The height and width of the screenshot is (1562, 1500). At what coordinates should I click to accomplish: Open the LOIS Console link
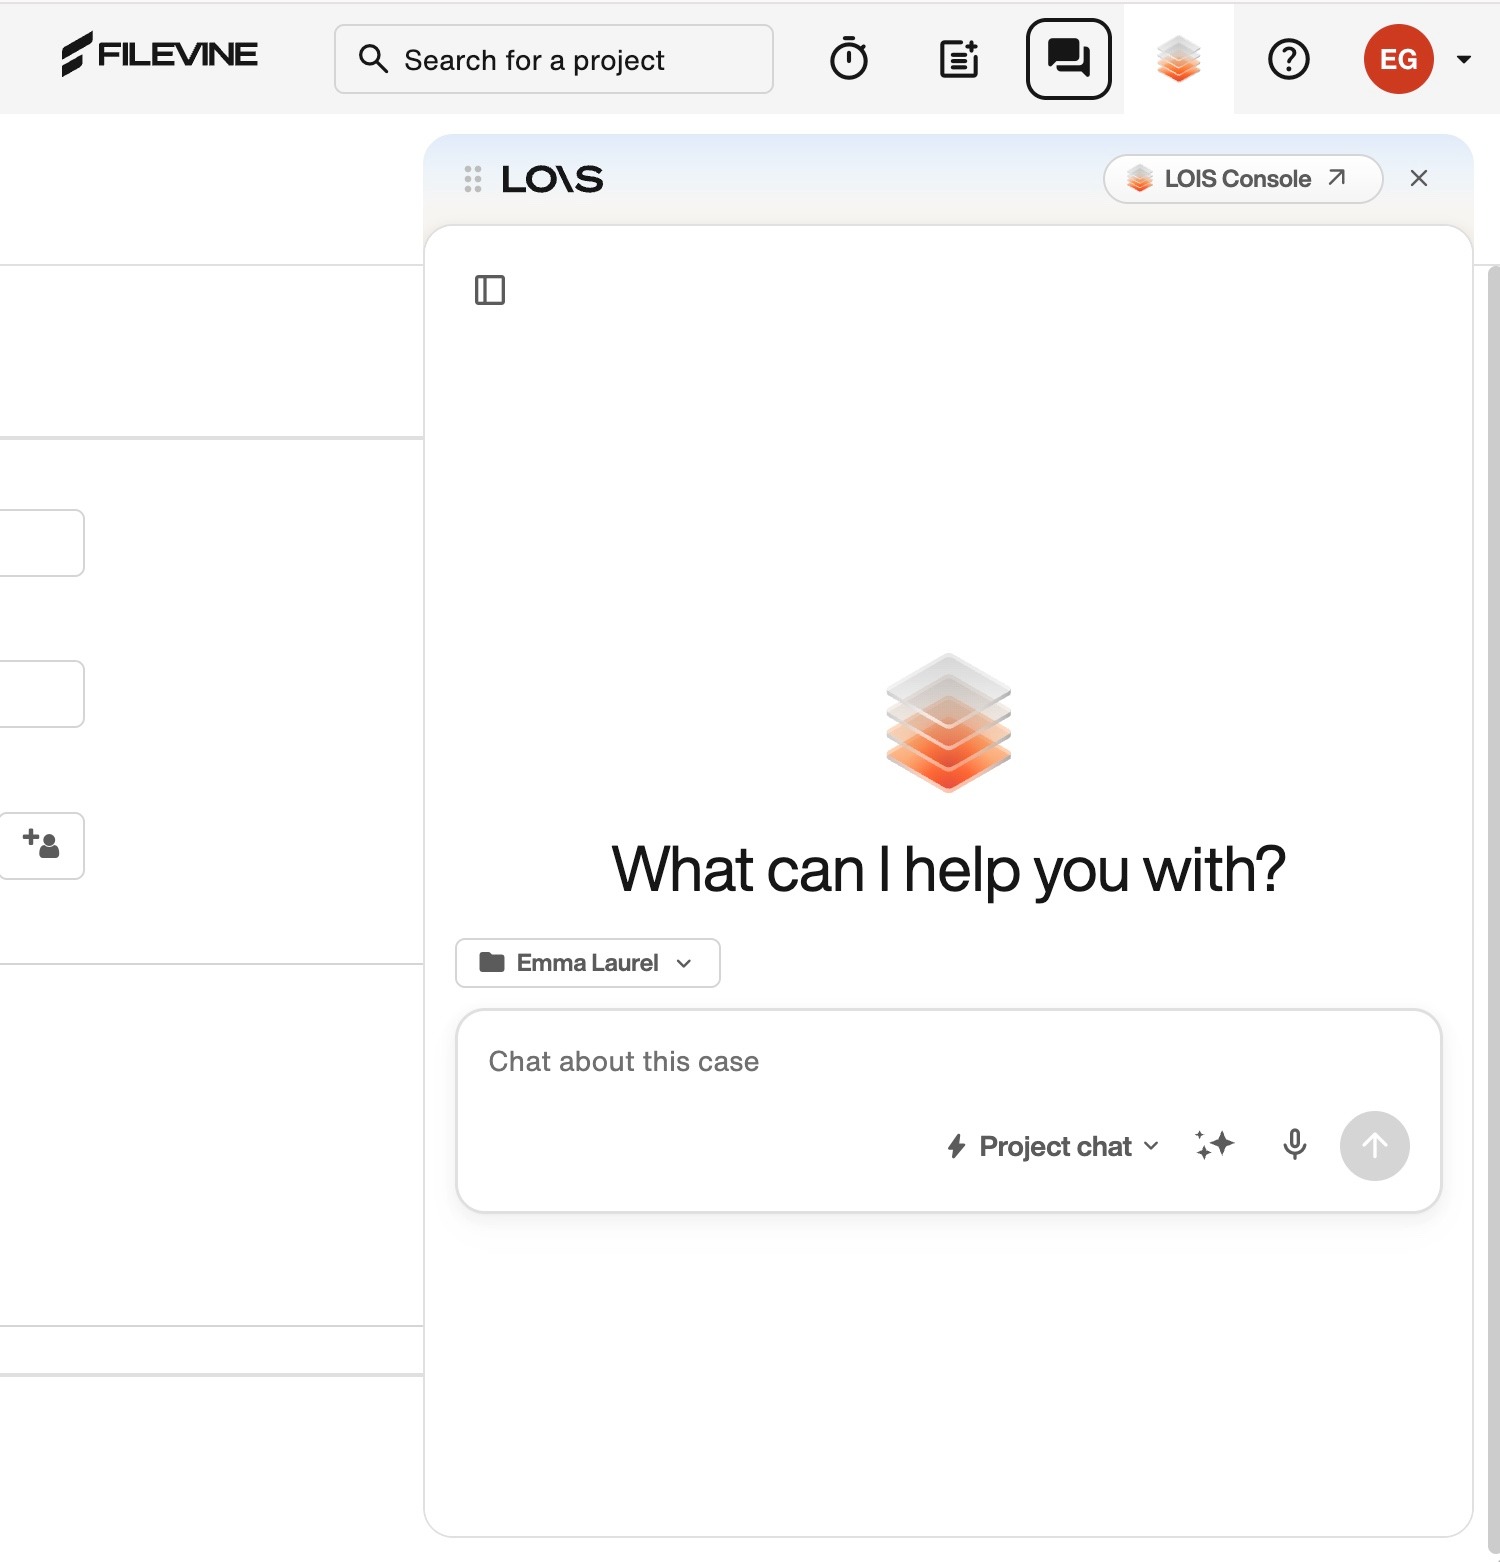[x=1243, y=179]
